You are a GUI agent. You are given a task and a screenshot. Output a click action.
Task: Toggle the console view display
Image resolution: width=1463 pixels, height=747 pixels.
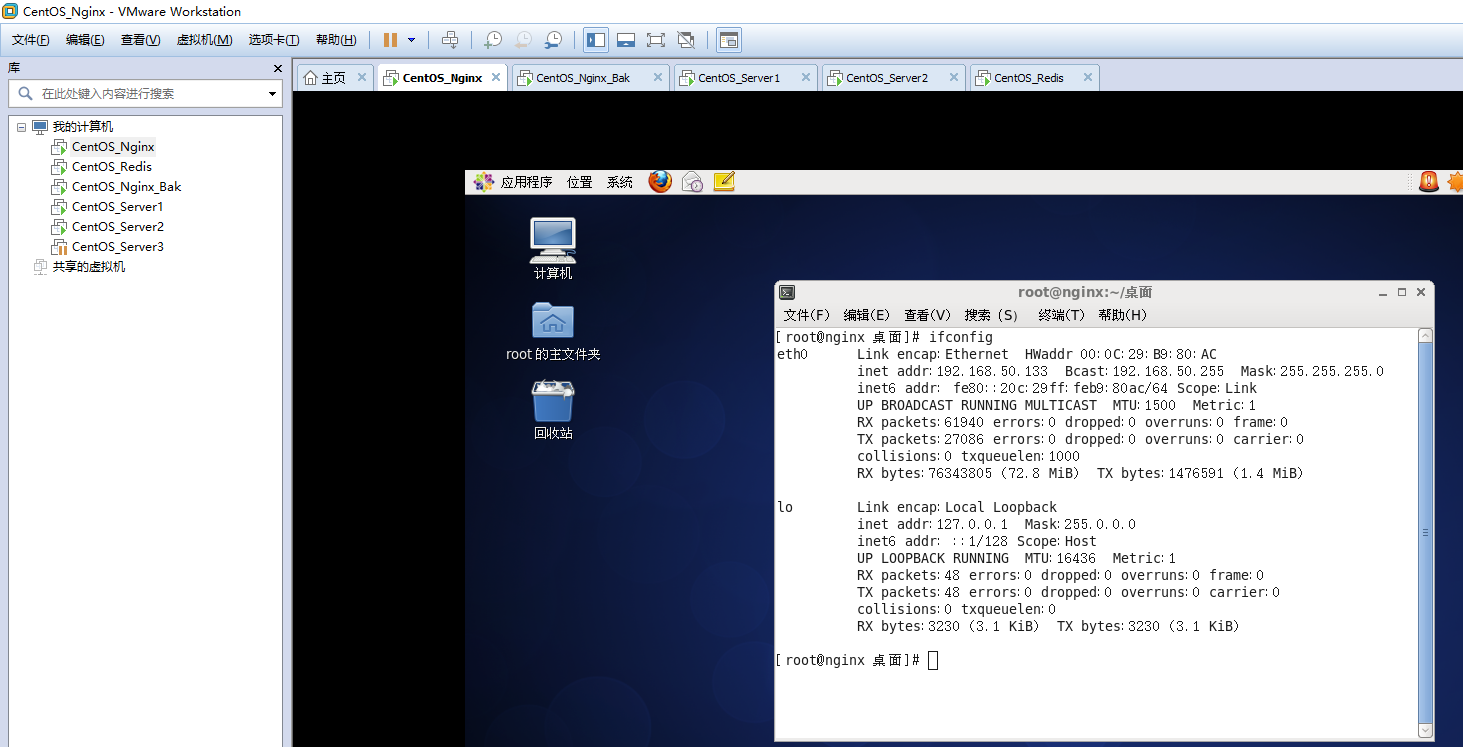[x=729, y=39]
